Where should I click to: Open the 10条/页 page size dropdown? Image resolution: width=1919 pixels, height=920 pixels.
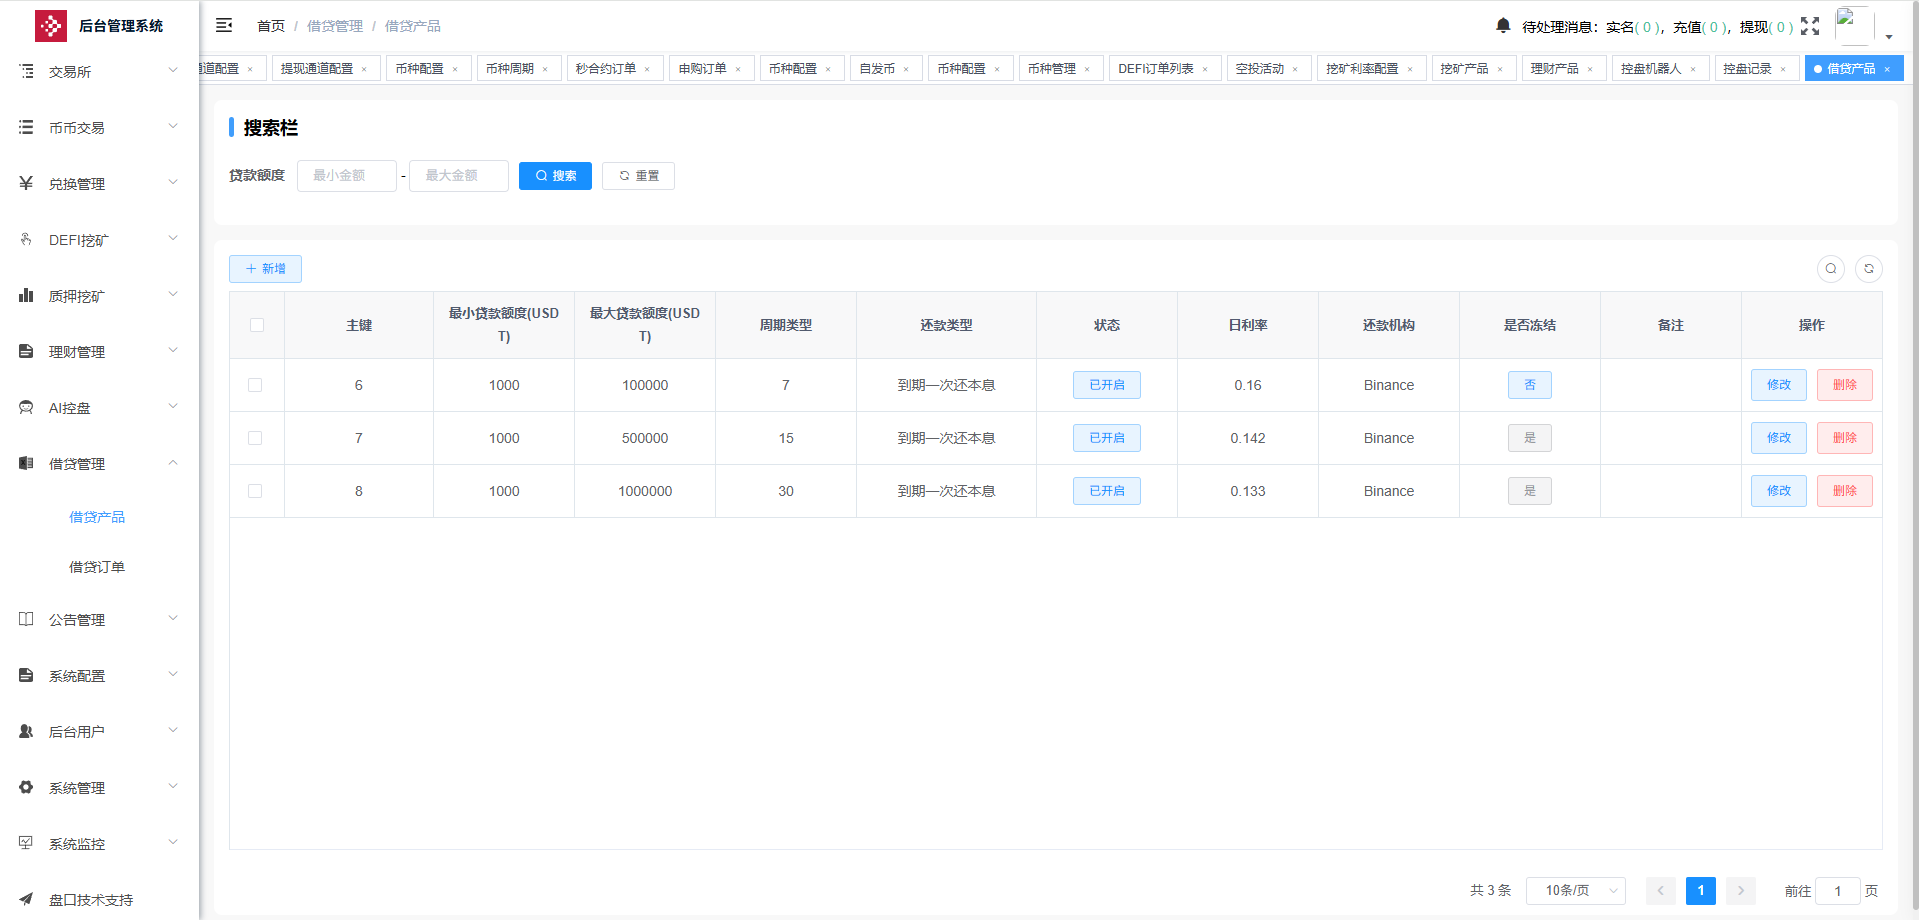coord(1576,890)
